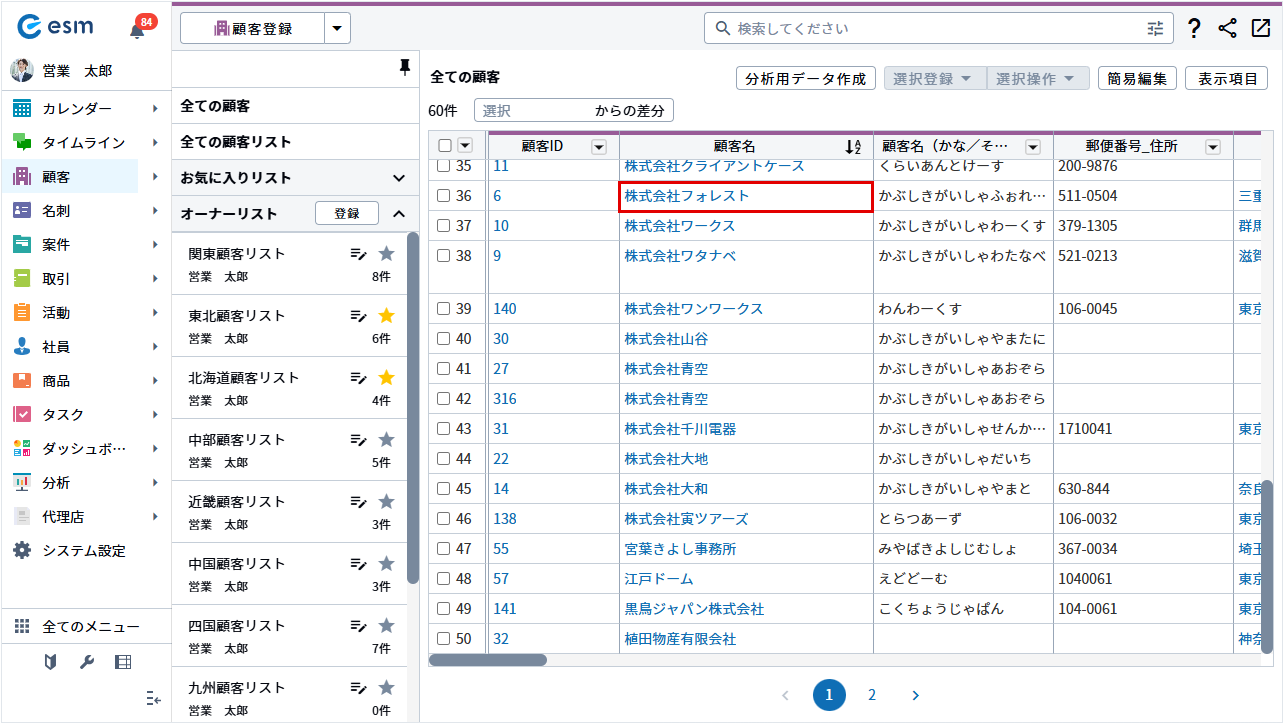Click the help question mark icon
The image size is (1284, 724).
click(x=1194, y=29)
